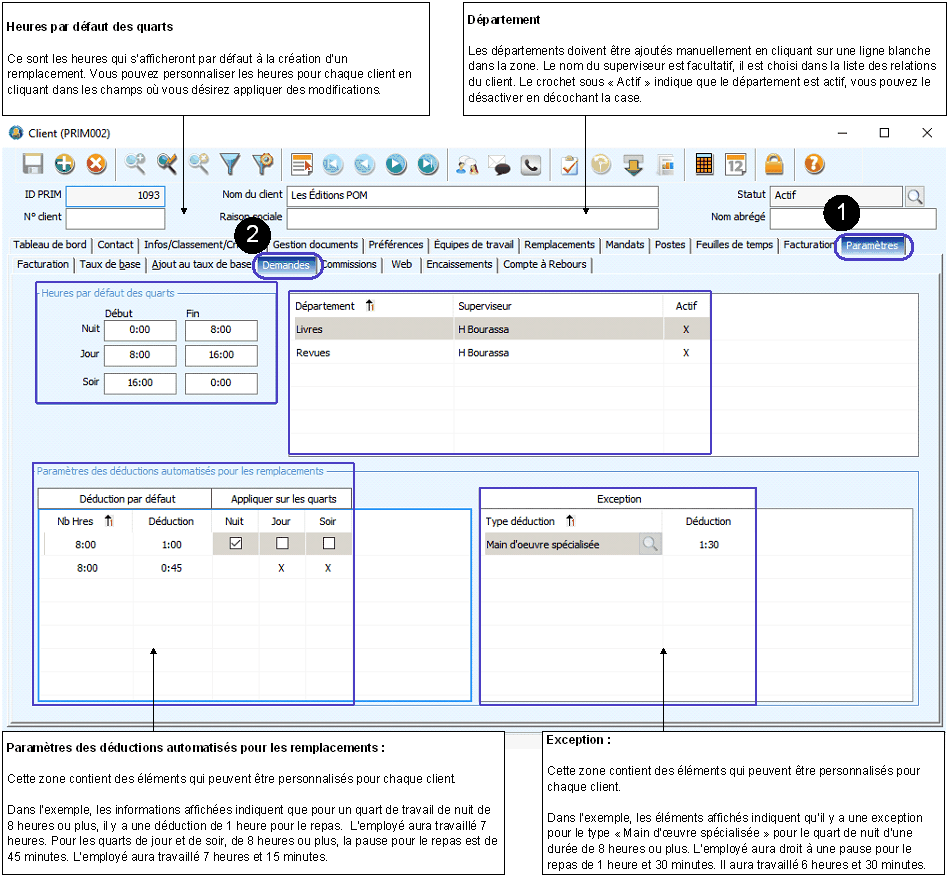This screenshot has height=877, width=949.
Task: Switch to the Commissions tab
Action: coord(349,264)
